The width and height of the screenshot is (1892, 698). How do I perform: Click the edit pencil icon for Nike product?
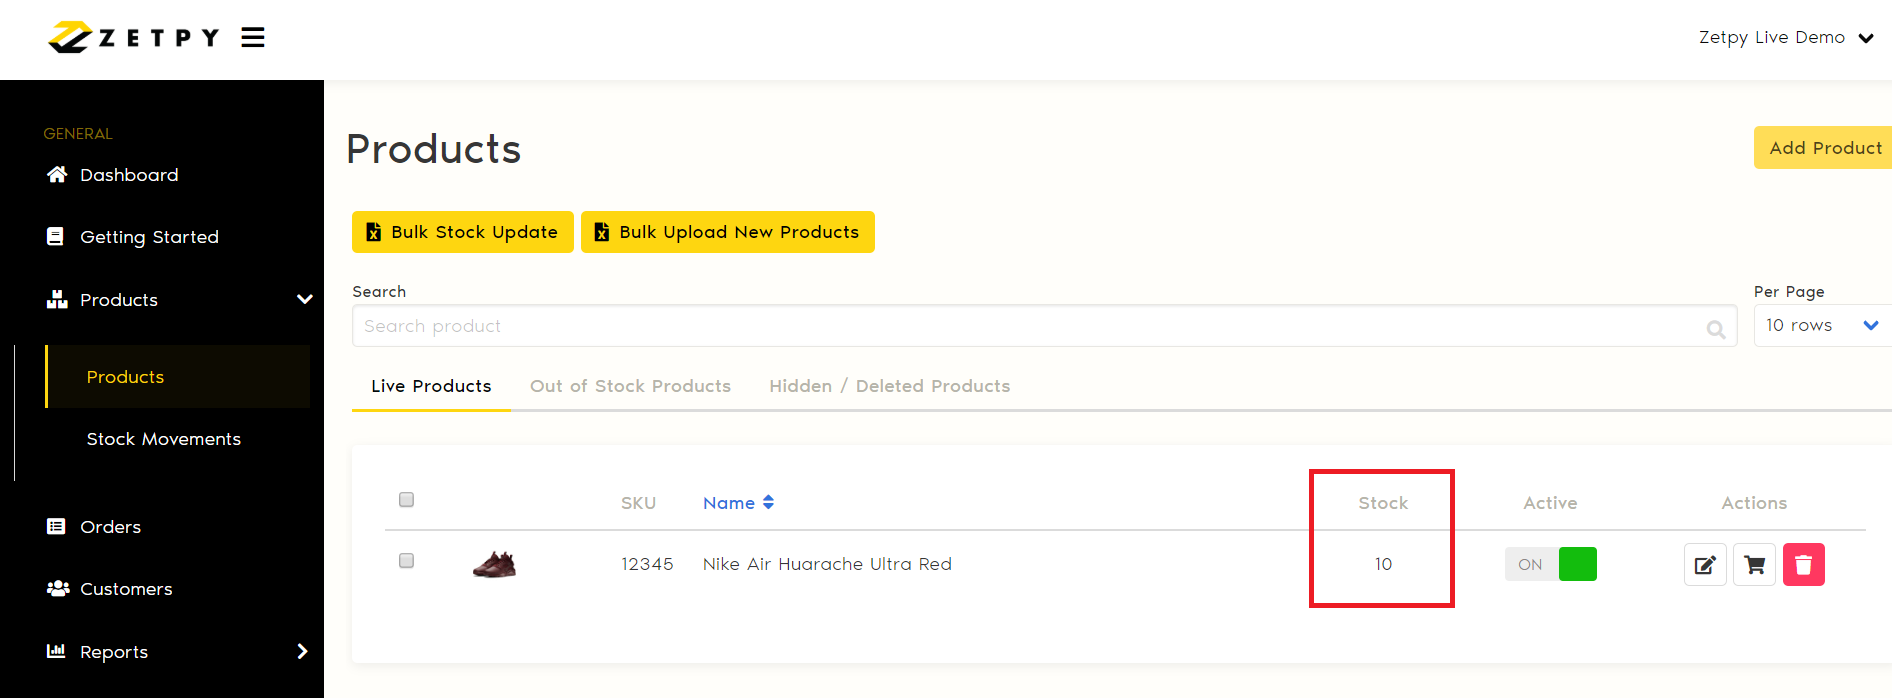[1705, 565]
